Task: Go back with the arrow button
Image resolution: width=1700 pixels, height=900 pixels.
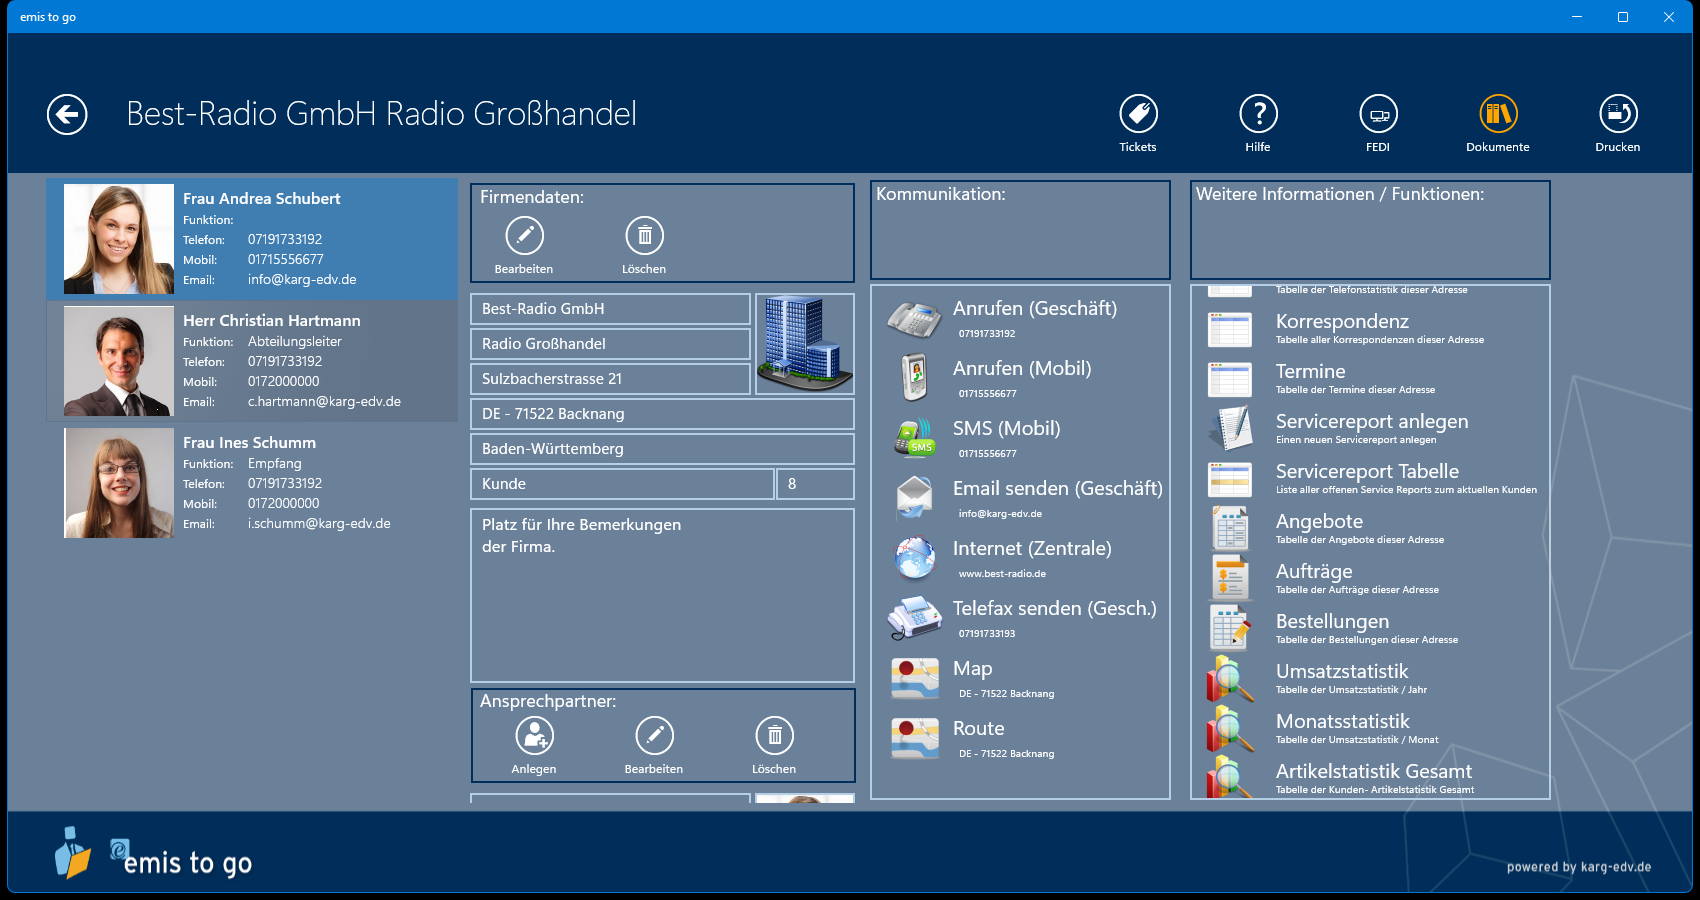Action: 67,114
